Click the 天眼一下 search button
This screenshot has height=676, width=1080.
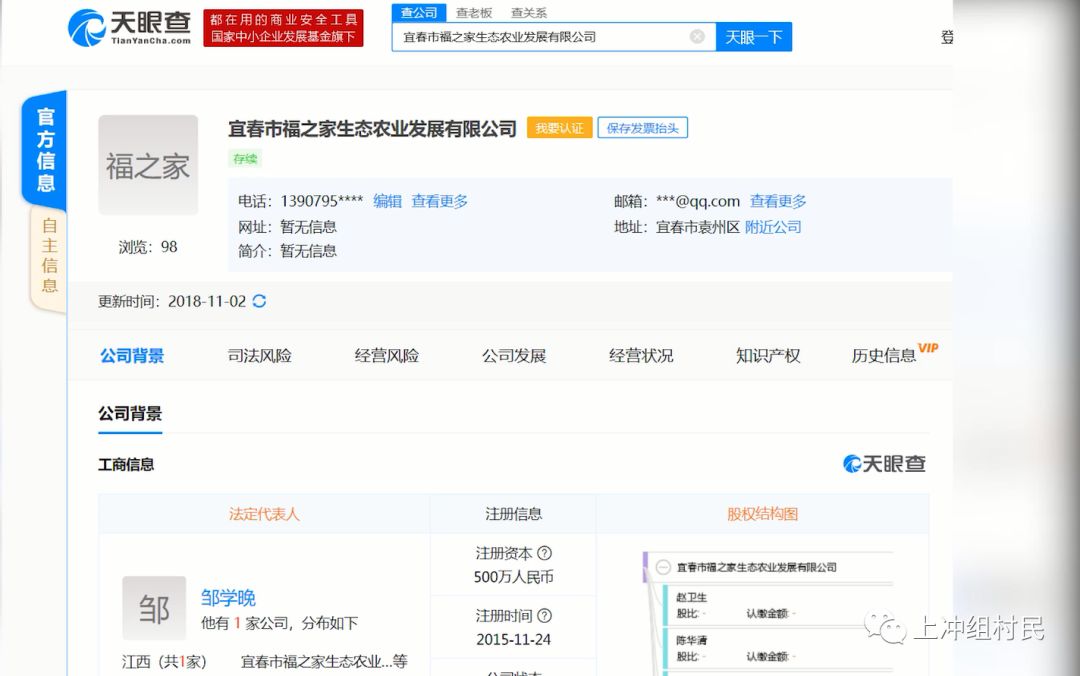click(754, 37)
